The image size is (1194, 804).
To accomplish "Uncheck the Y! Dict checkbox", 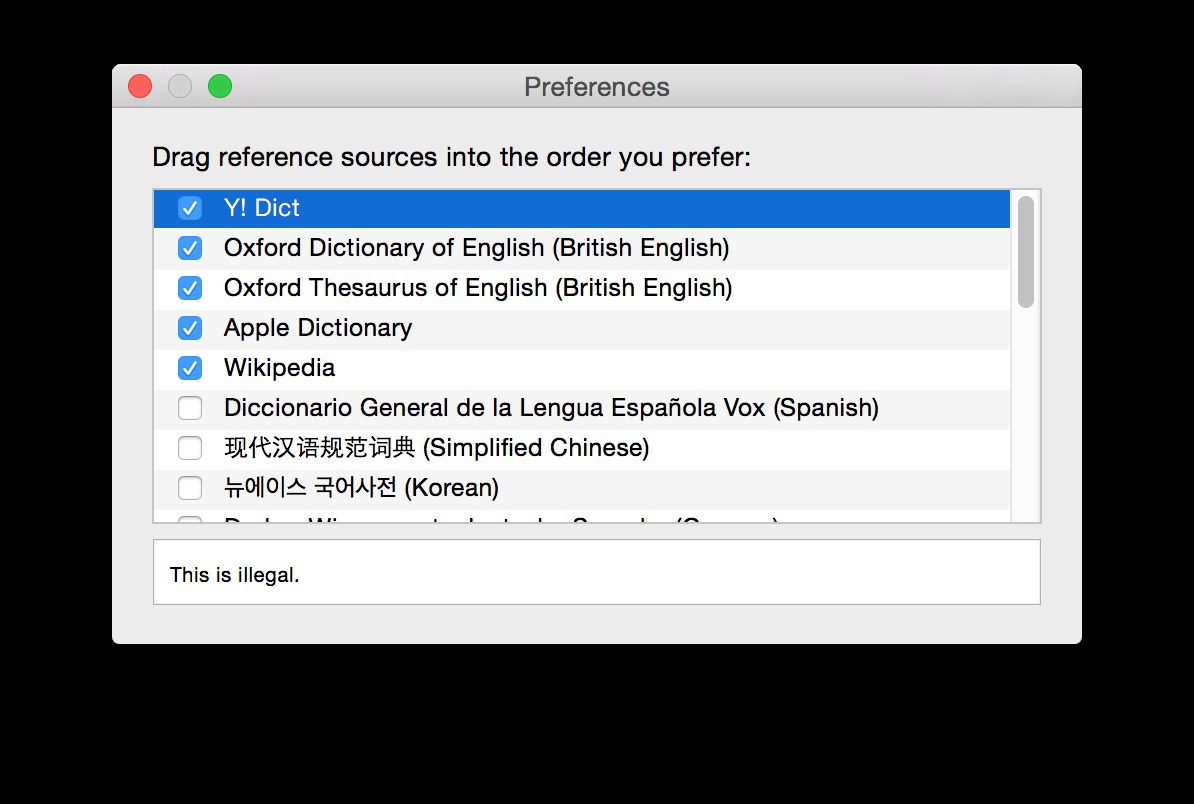I will (190, 208).
